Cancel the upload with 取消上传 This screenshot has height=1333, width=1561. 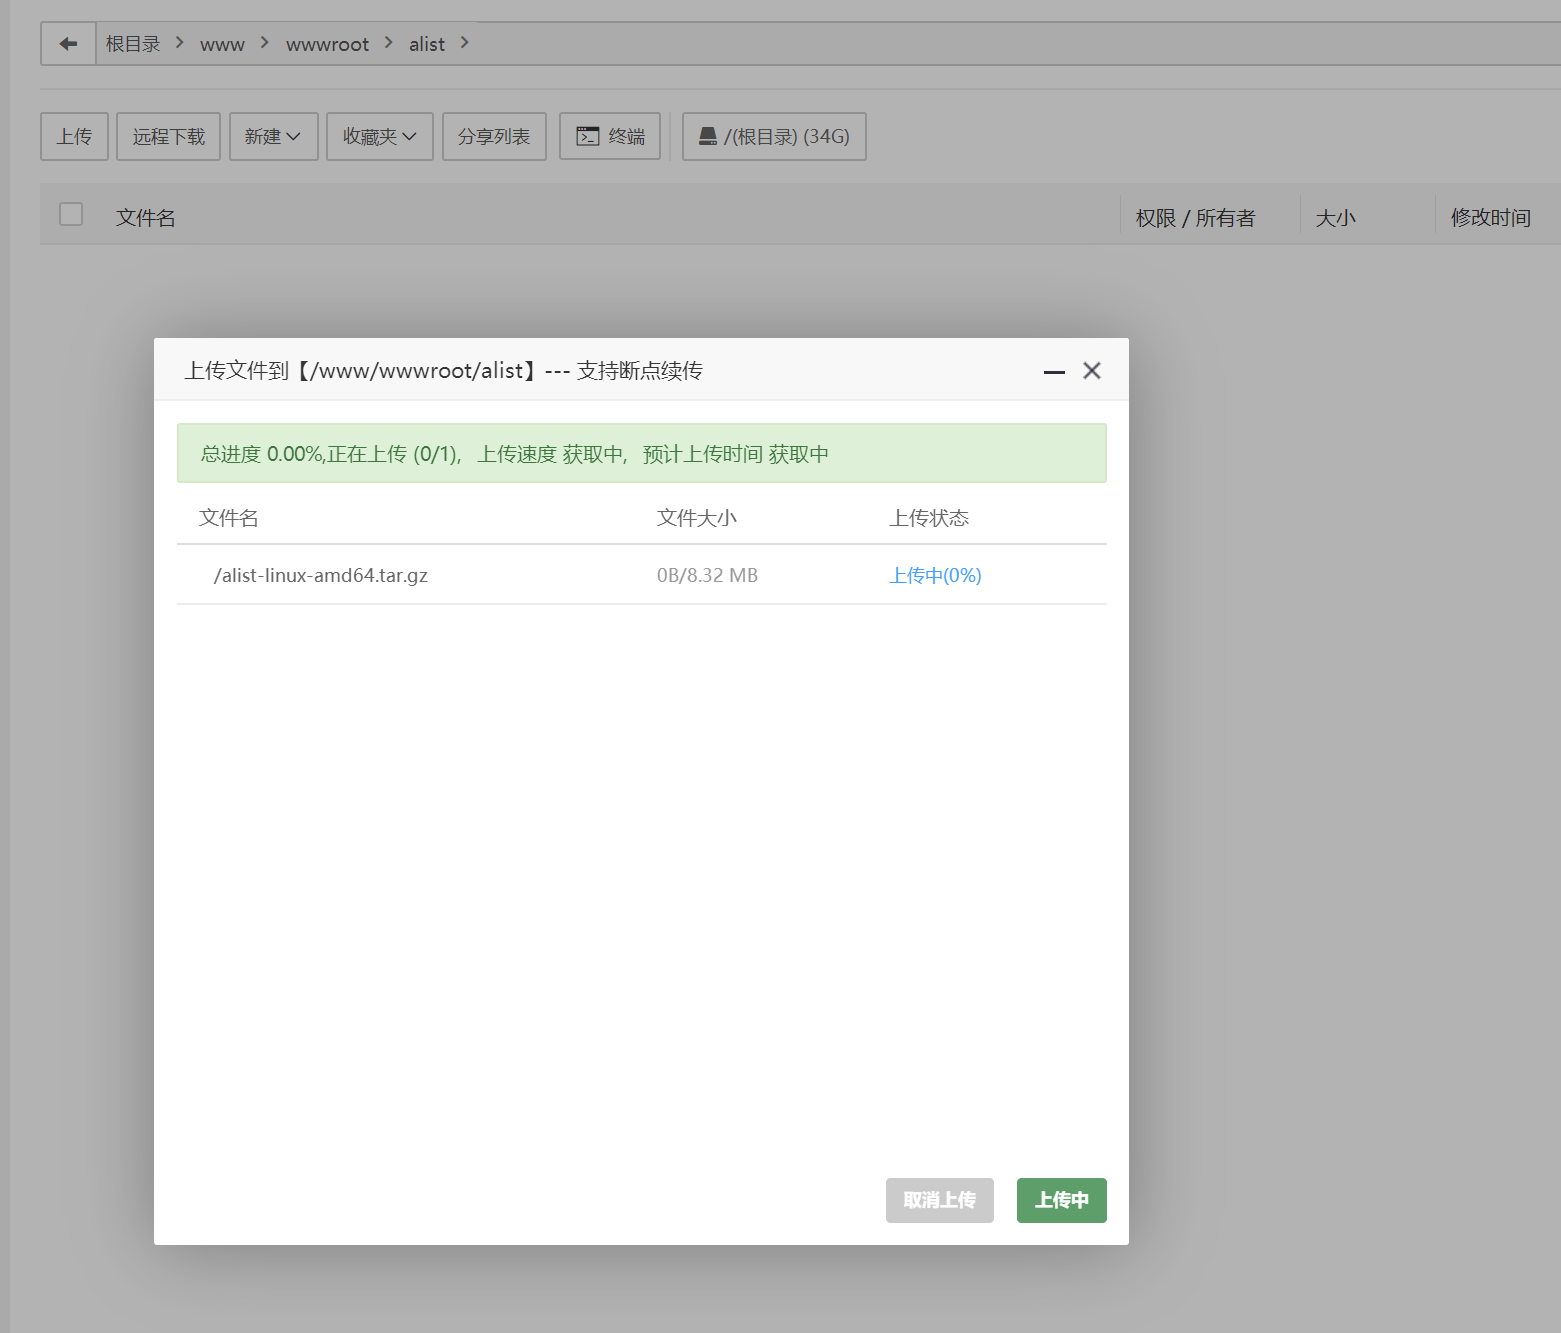pos(939,1200)
